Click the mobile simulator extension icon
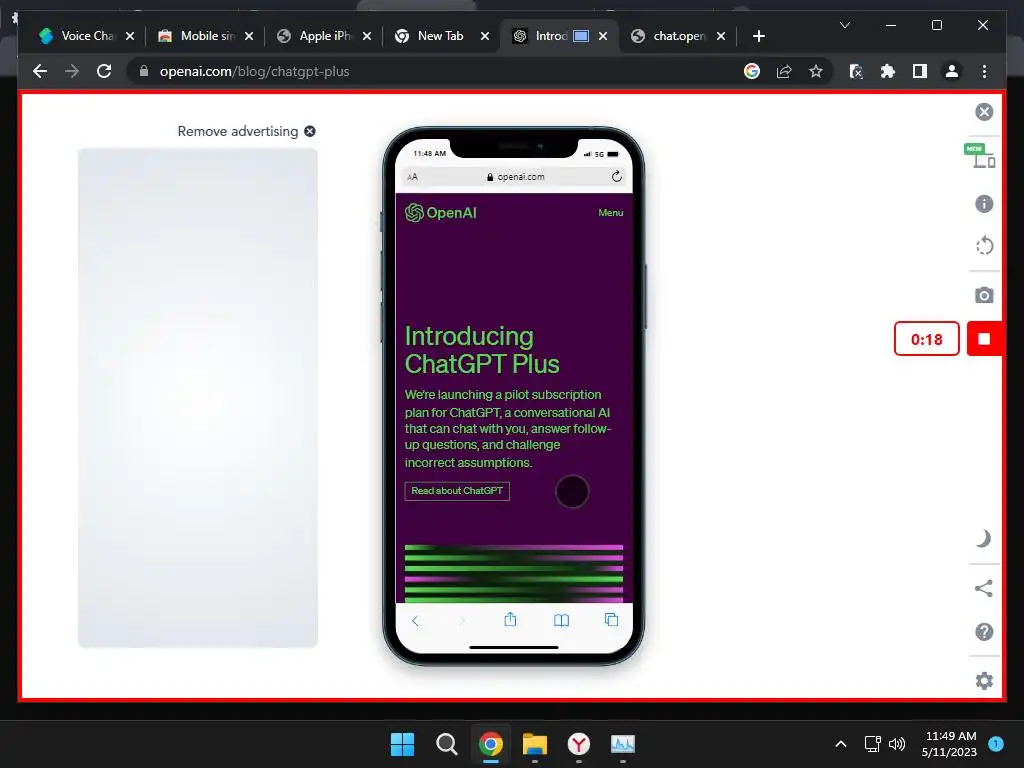This screenshot has width=1024, height=768. click(856, 71)
